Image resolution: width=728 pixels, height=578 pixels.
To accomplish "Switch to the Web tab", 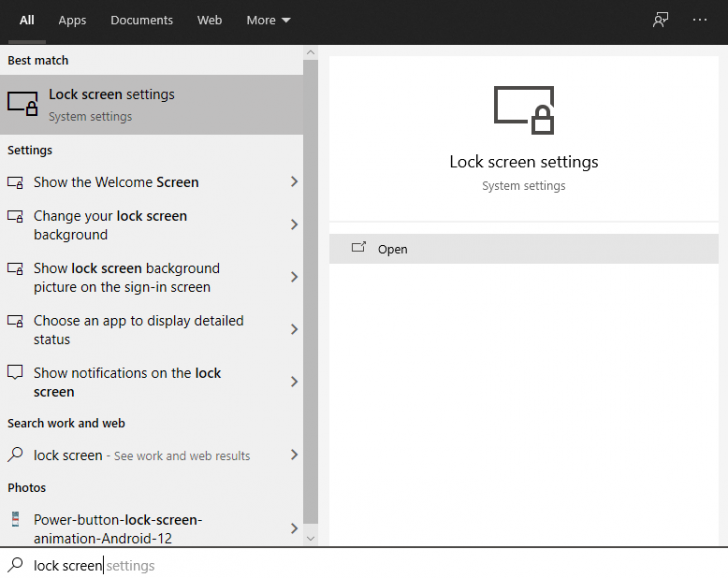I will 209,20.
